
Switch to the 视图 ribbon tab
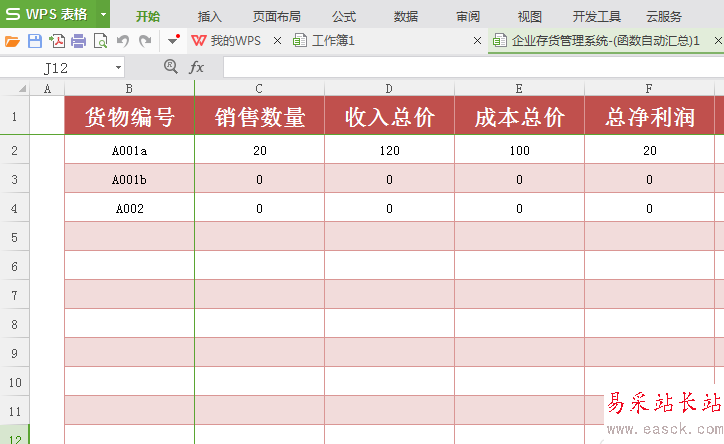[x=530, y=17]
